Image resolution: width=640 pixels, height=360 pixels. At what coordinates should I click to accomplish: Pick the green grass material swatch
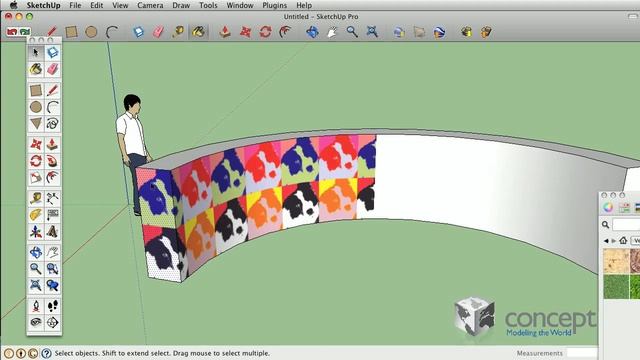tap(616, 287)
